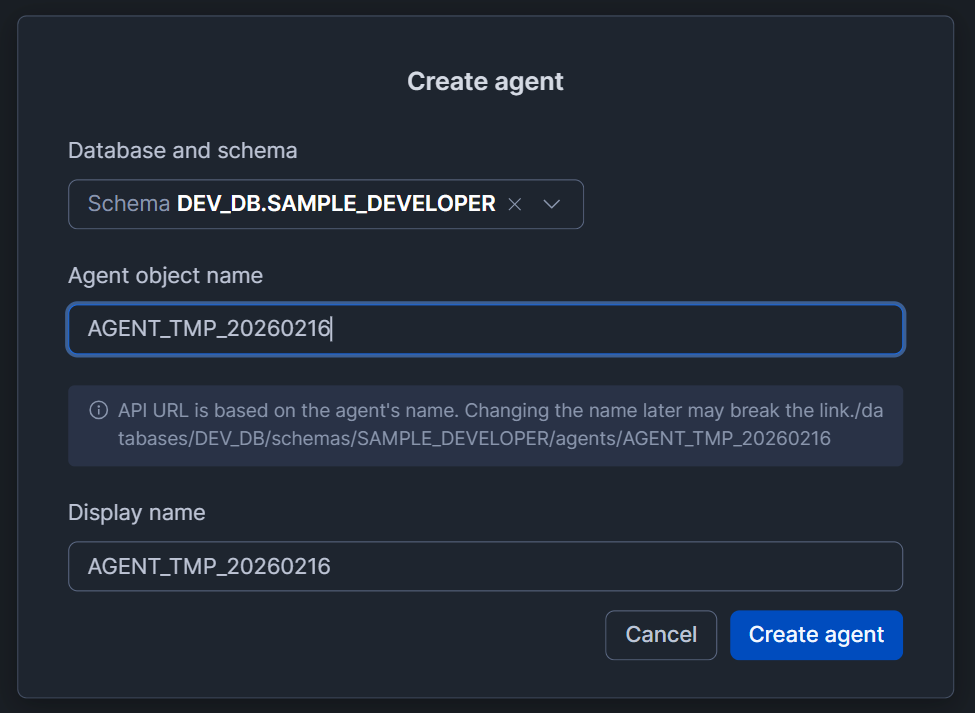Focus the Display name input field

coord(600,567)
